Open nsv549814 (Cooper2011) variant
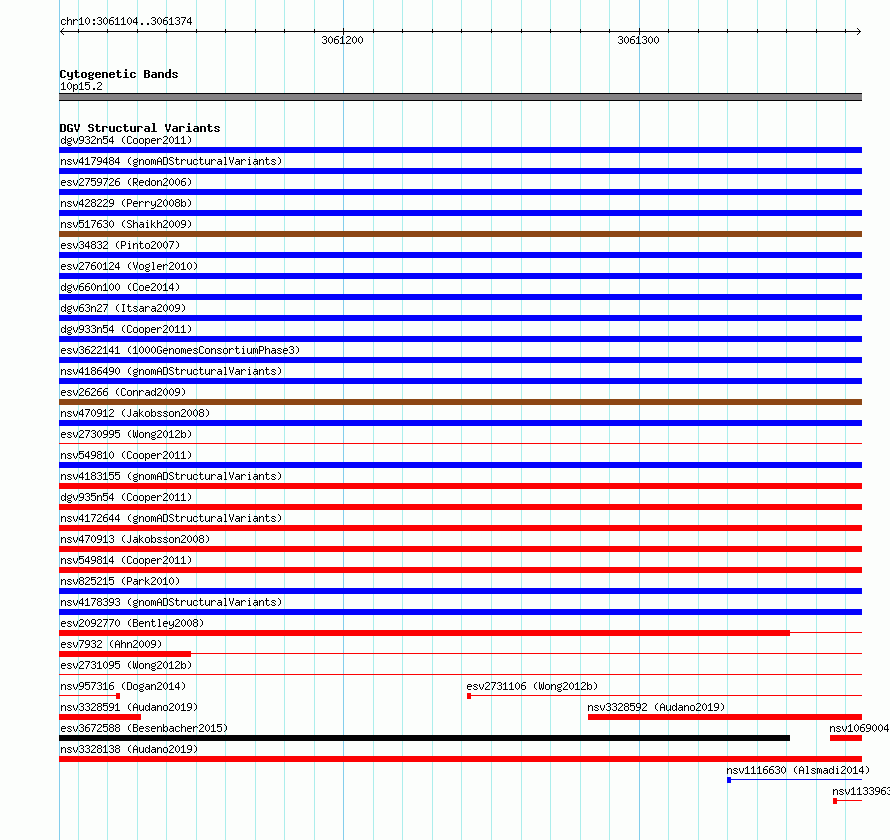890x840 pixels. (126, 560)
